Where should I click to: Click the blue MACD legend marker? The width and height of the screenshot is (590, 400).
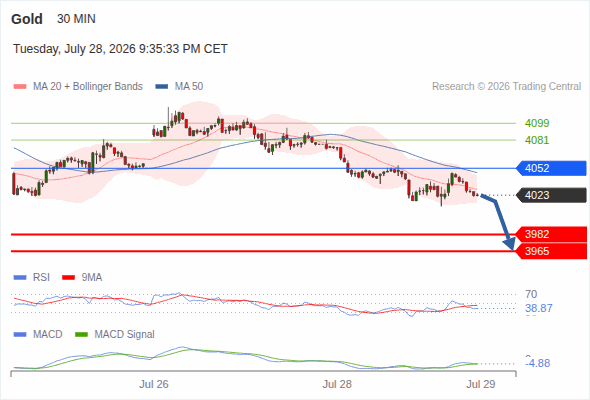(20, 335)
